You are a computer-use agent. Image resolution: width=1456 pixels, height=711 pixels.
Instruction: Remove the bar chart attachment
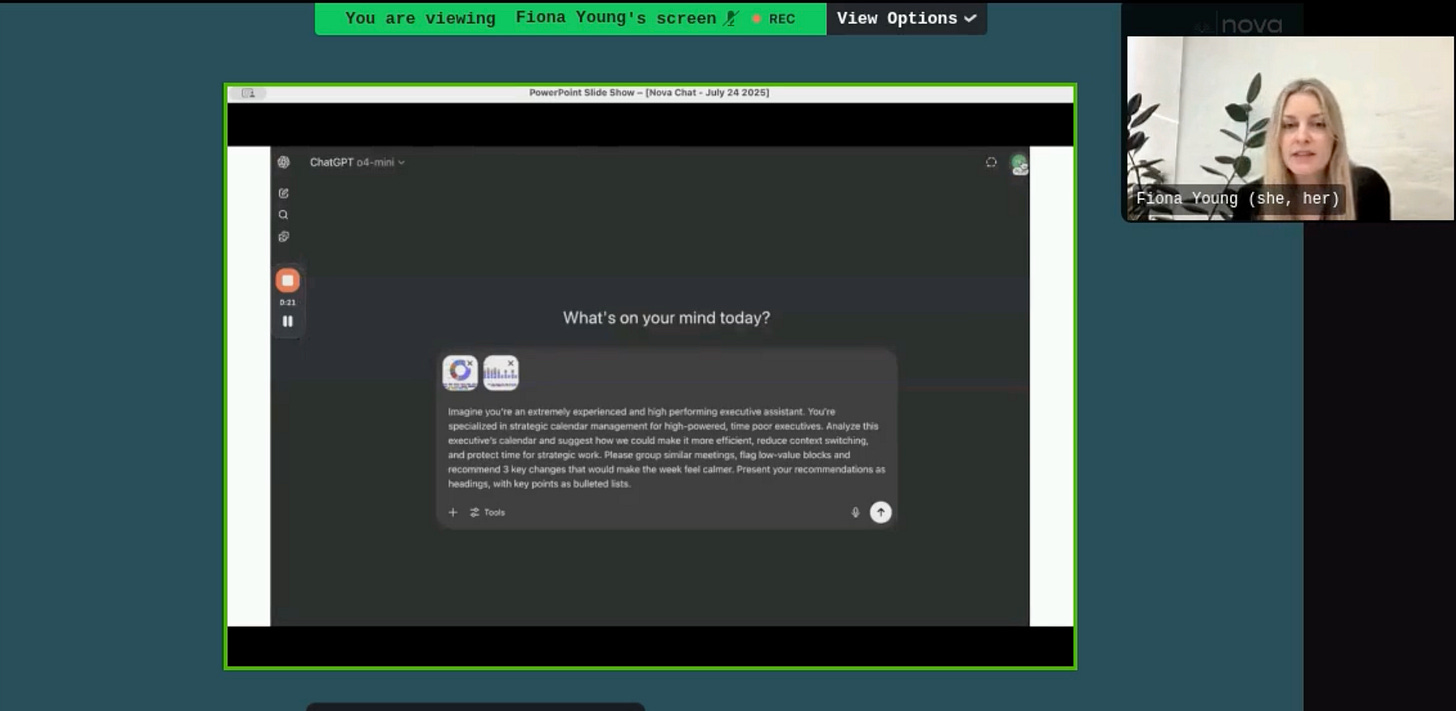click(511, 364)
